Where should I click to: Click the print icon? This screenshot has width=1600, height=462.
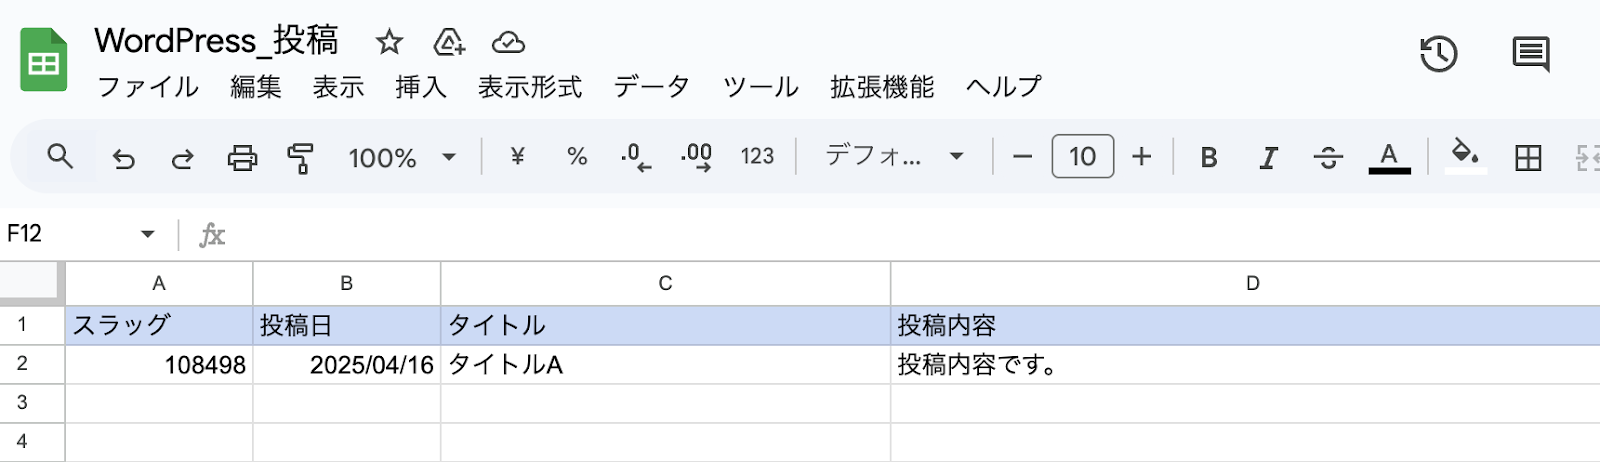pos(242,158)
